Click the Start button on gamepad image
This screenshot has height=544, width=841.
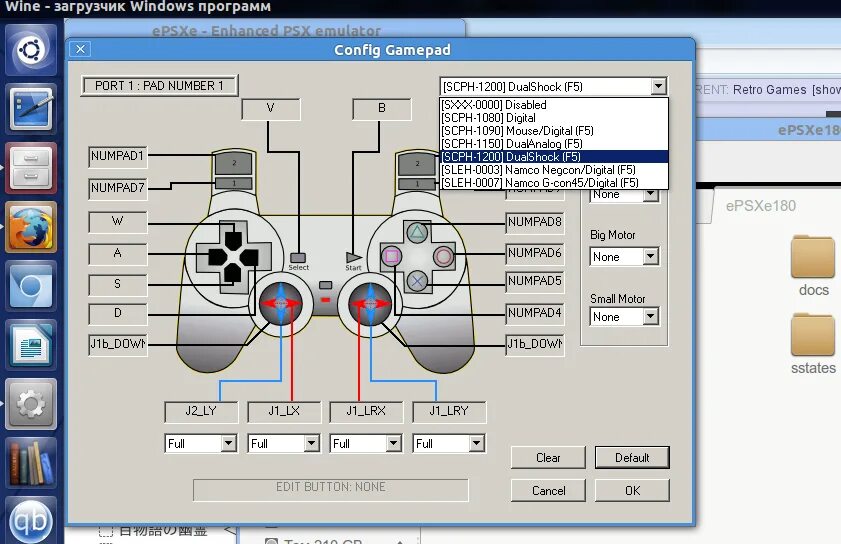353,258
